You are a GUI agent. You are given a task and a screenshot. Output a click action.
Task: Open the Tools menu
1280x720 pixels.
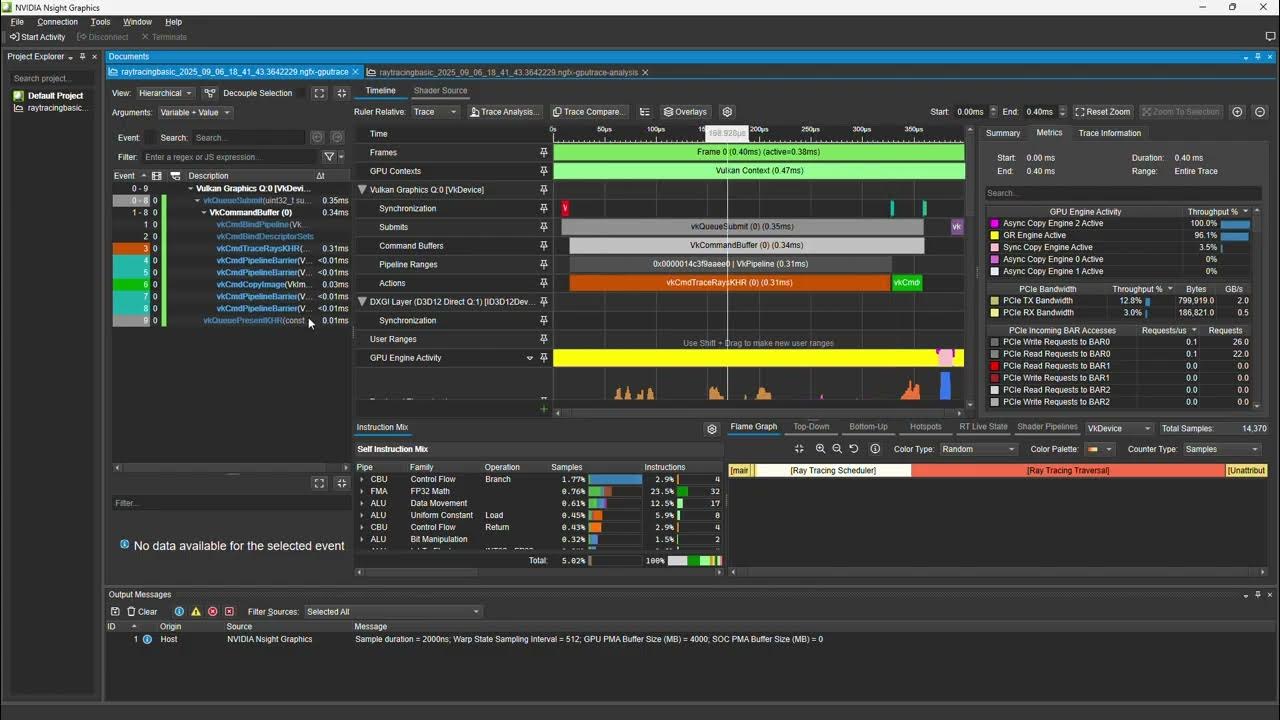coord(100,22)
